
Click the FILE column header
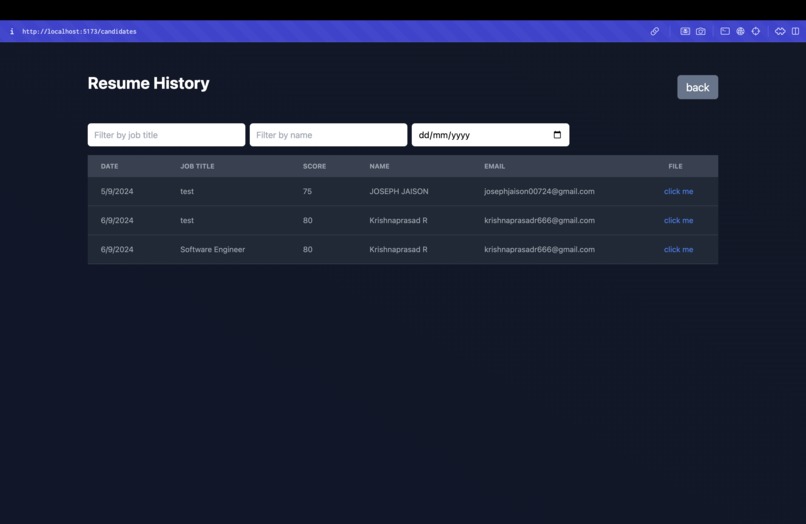point(675,166)
